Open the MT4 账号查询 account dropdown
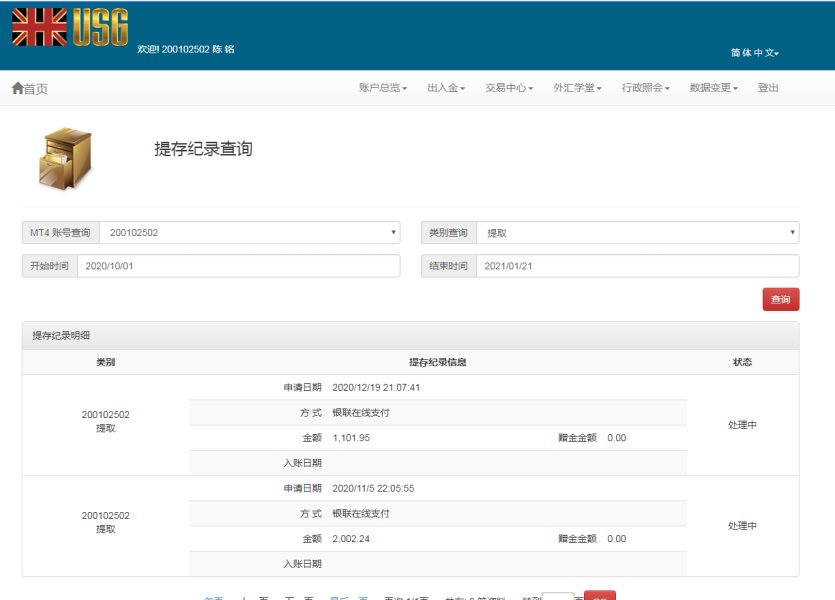This screenshot has height=600, width=835. pyautogui.click(x=249, y=233)
